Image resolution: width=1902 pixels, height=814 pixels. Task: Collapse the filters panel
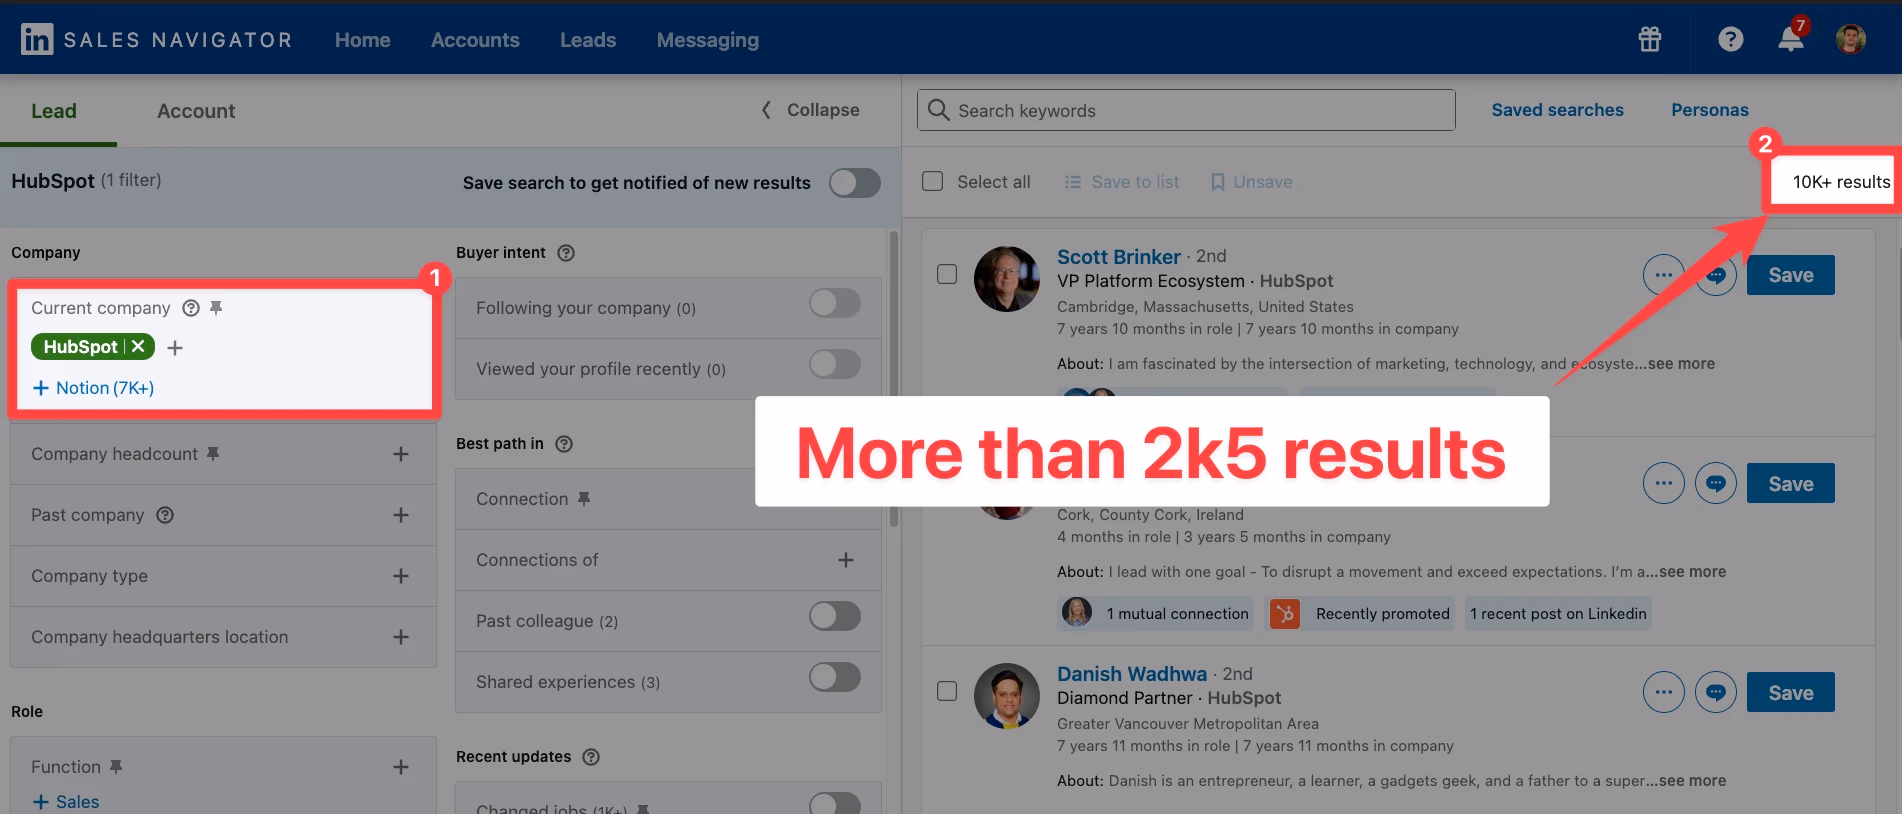[x=811, y=110]
